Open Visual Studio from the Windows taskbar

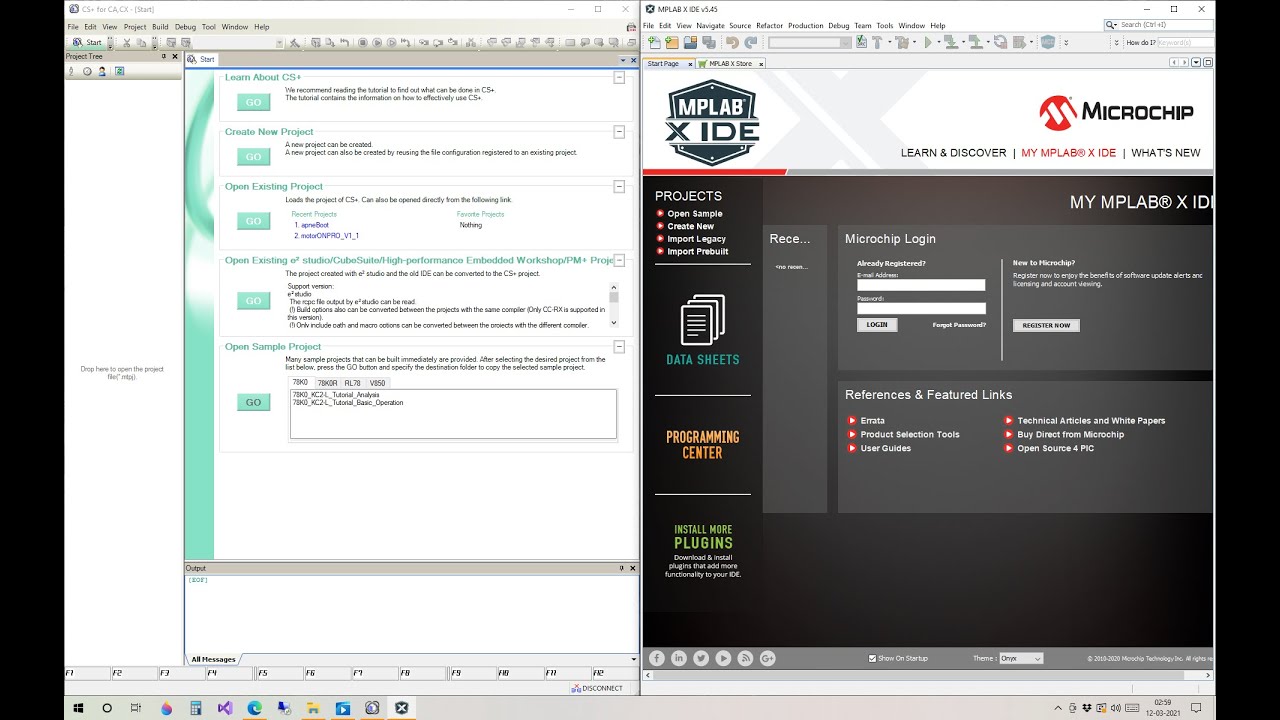coord(225,707)
